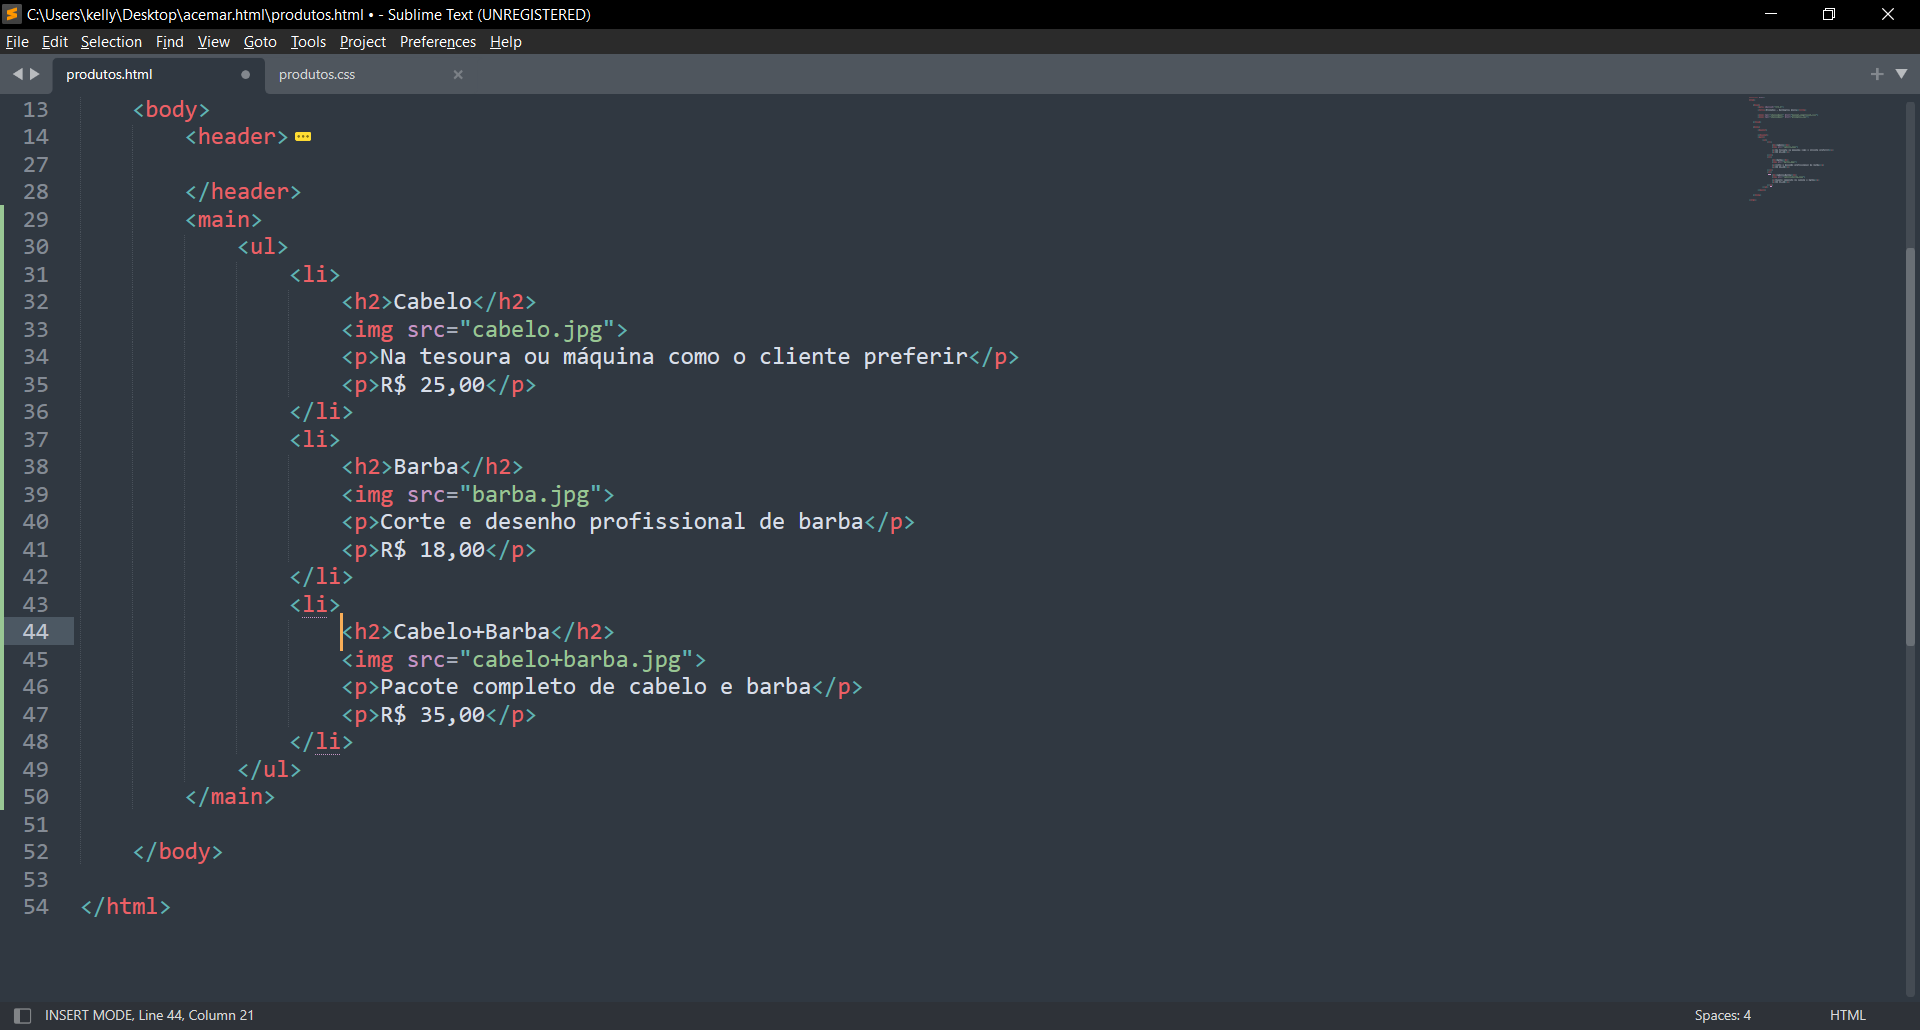Go to previous tab with left arrow

[x=17, y=74]
